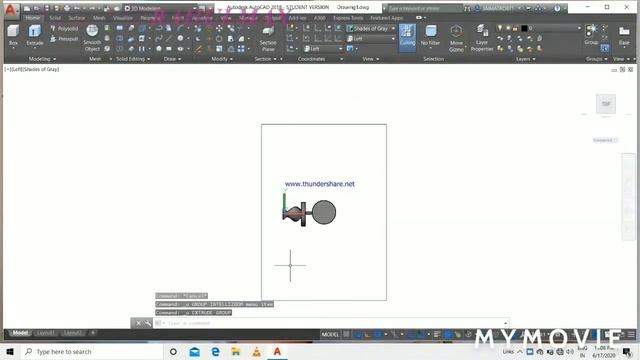Open Layer Properties manager
The width and height of the screenshot is (640, 360).
pos(482,38)
